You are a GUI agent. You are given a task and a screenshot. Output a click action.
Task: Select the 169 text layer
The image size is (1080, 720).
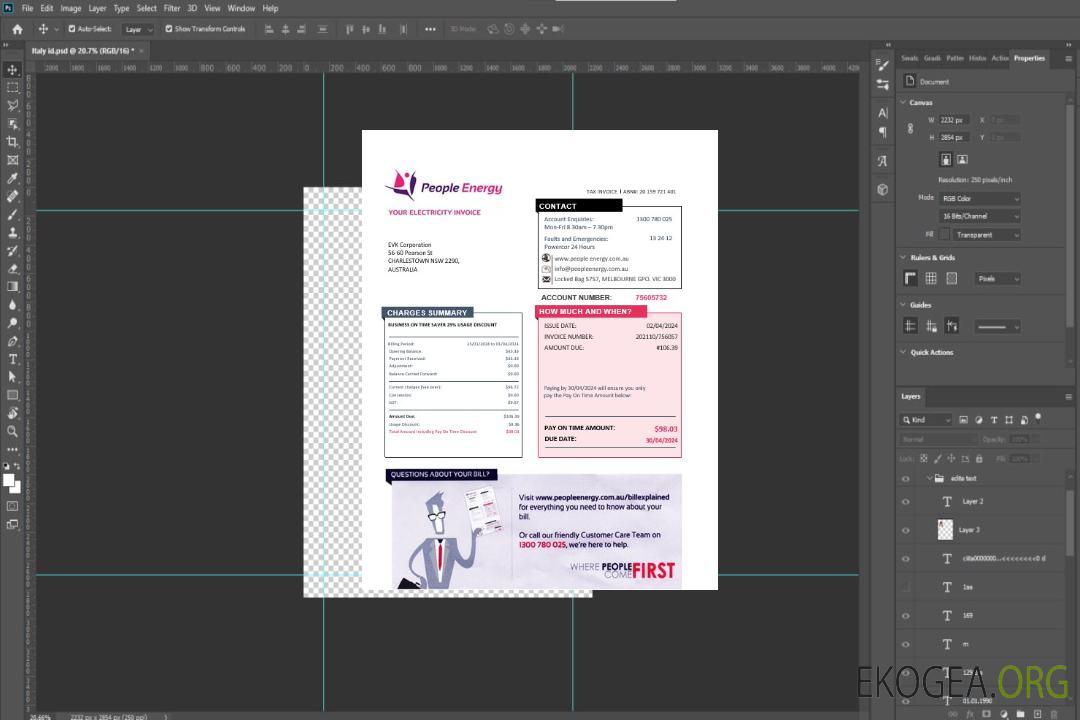(x=968, y=615)
